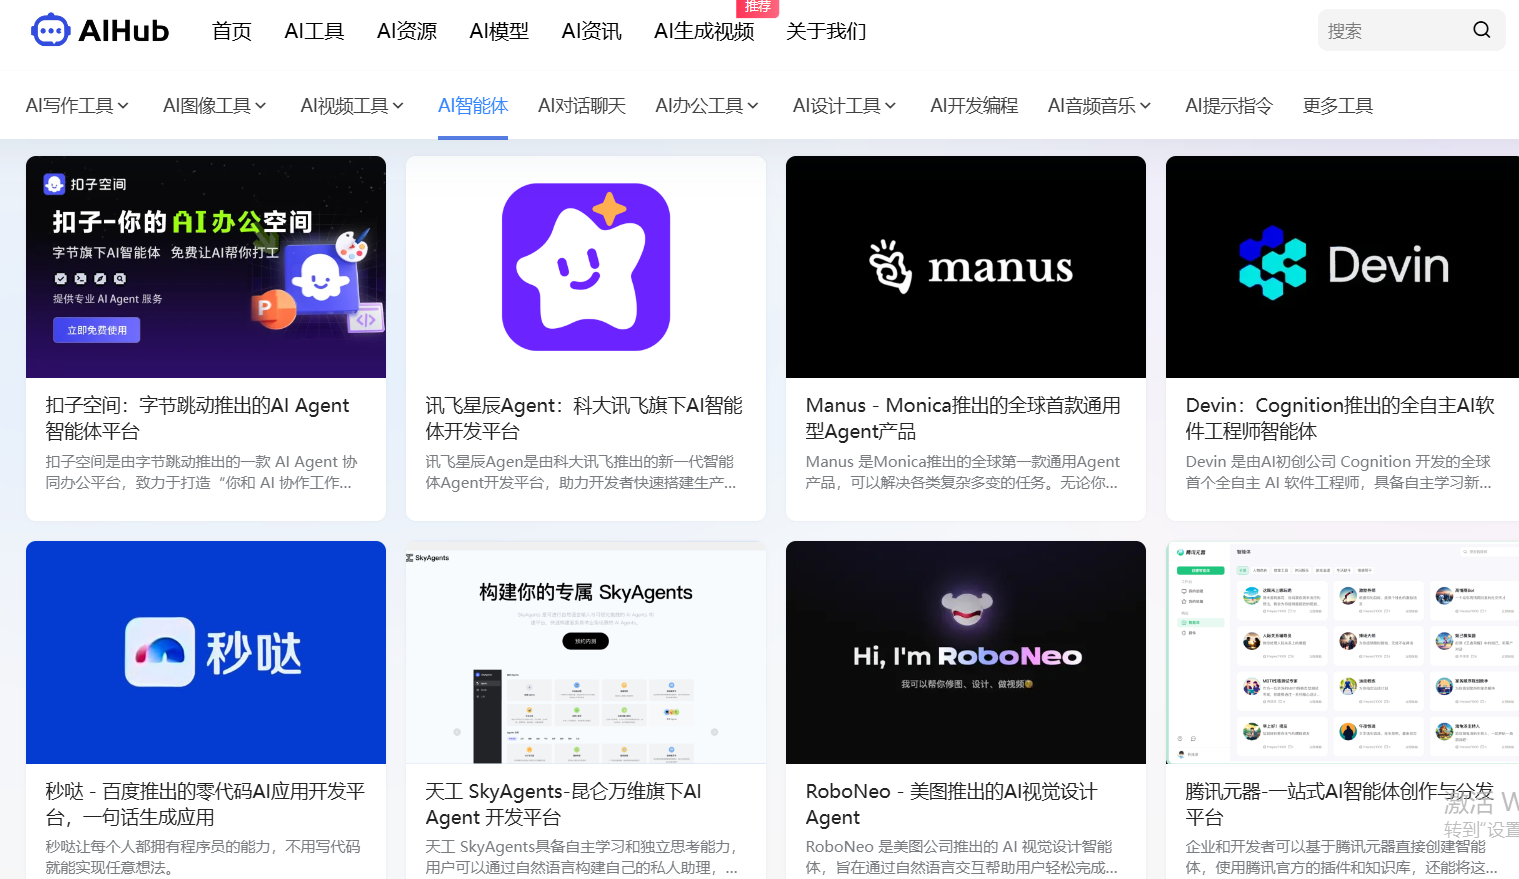The image size is (1519, 879).
Task: Open the 讯飞星辰Agent article title link
Action: click(584, 418)
